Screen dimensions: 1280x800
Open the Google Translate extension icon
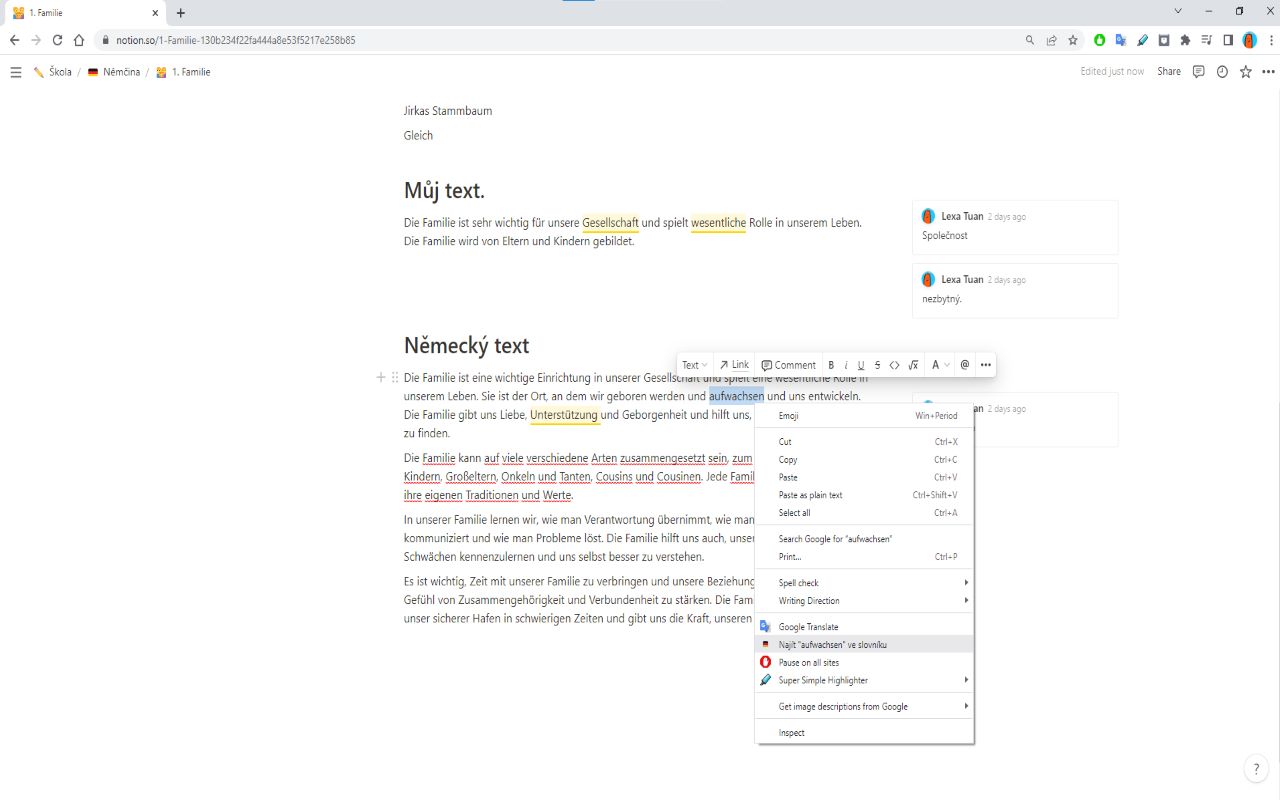tap(1121, 40)
